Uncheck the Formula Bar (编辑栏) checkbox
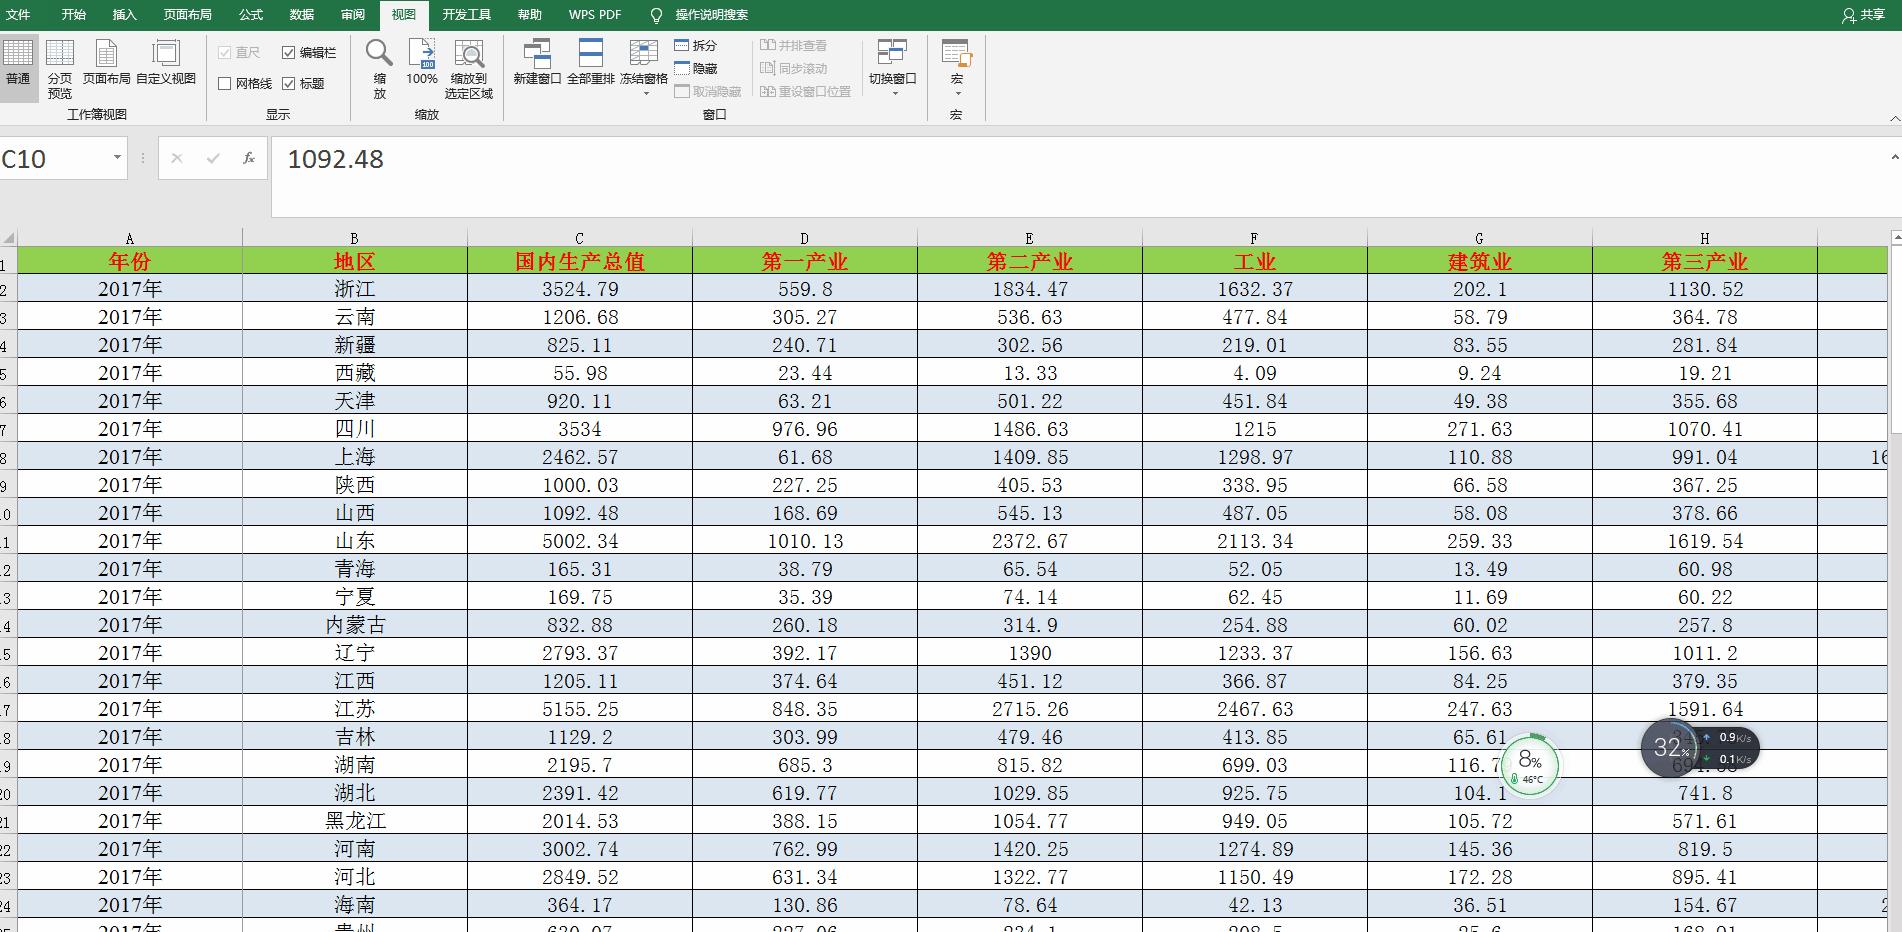 [289, 53]
